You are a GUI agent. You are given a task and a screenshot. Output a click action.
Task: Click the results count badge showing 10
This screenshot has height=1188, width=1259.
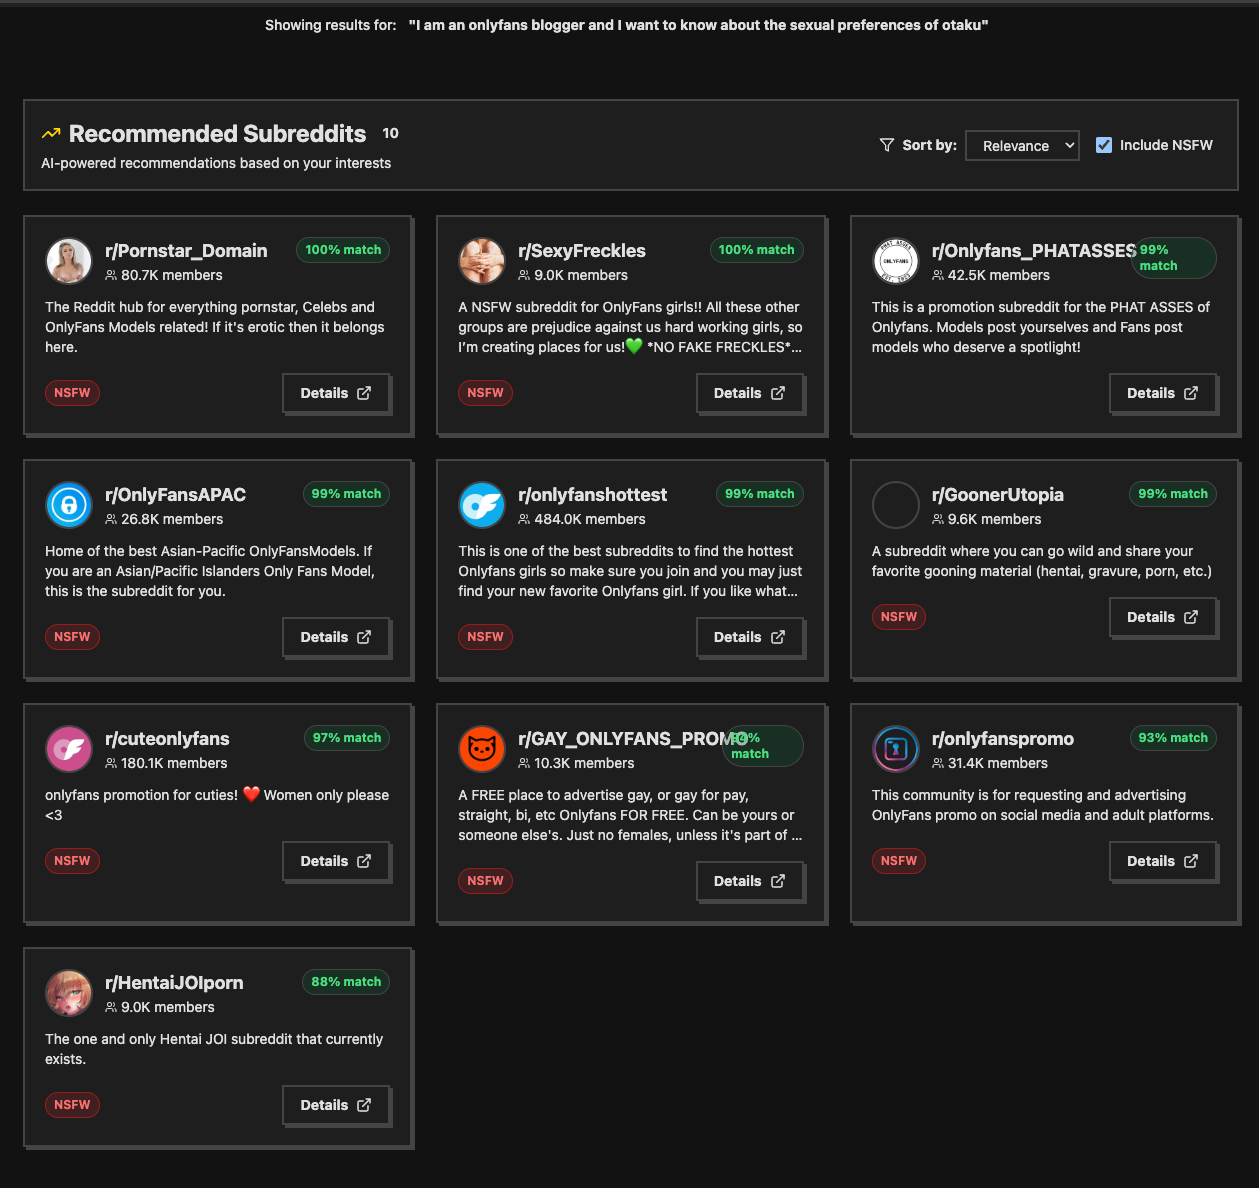(x=390, y=133)
